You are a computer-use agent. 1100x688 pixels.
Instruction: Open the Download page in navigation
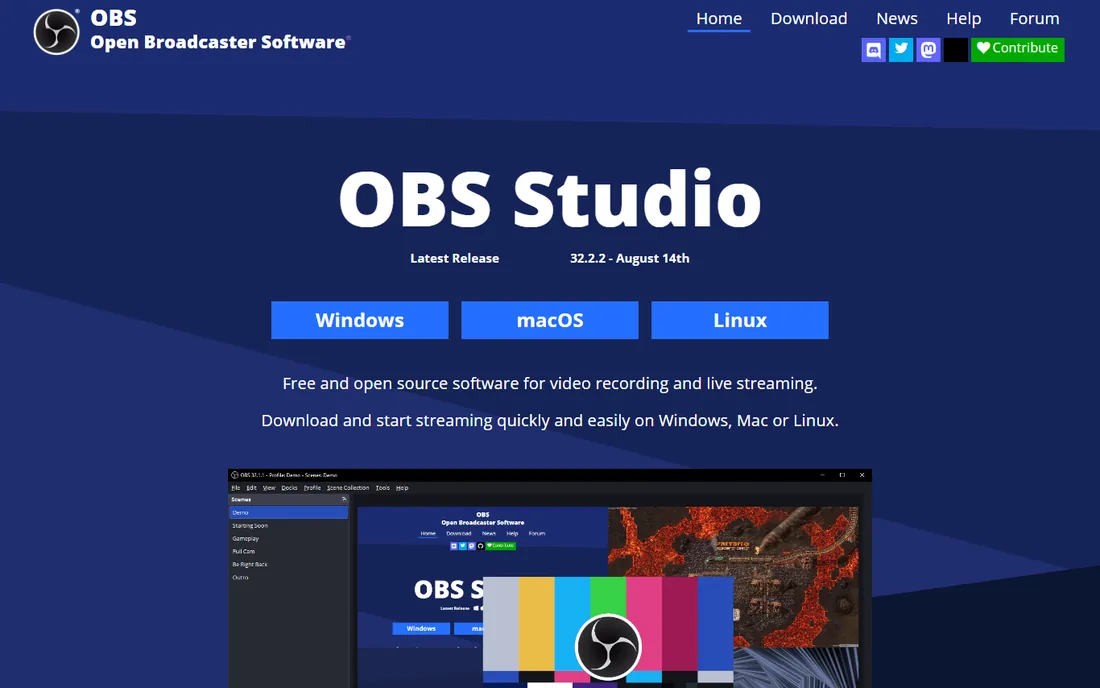click(x=809, y=19)
